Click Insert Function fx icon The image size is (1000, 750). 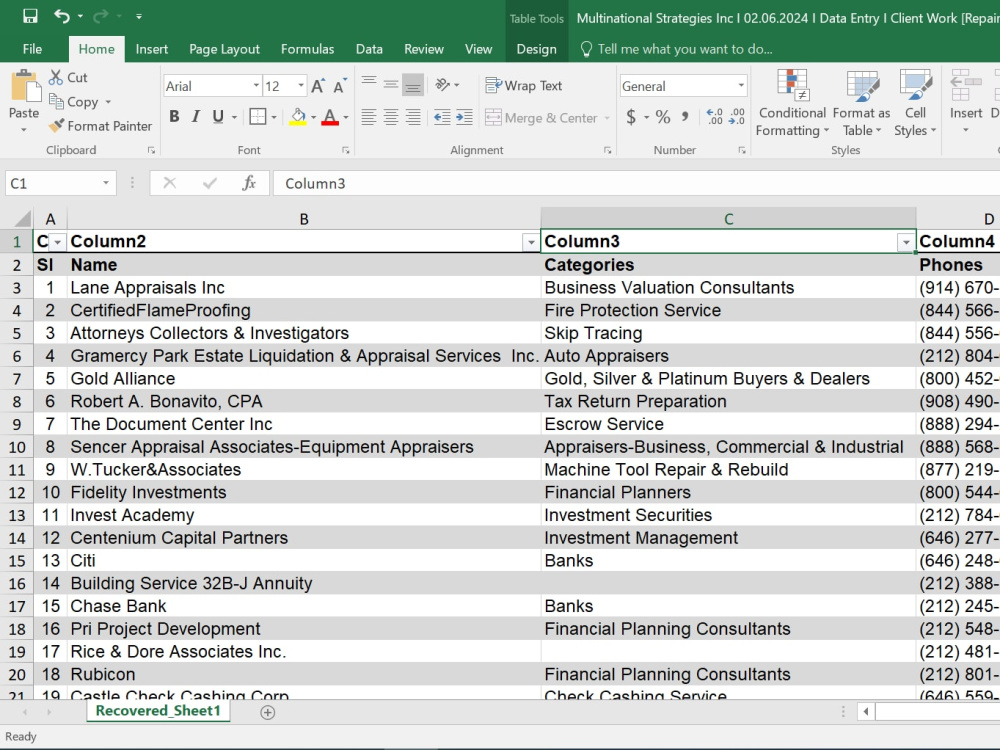click(x=249, y=183)
